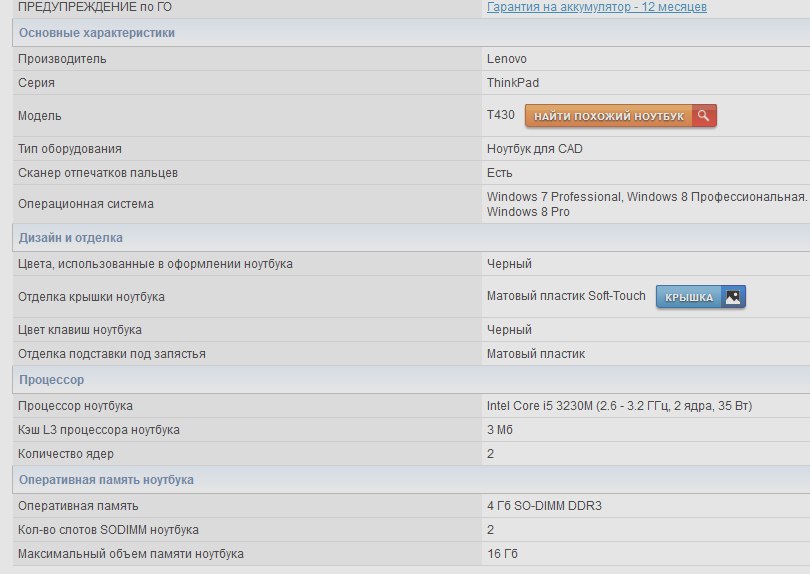Viewport: 810px width, 574px height.
Task: Click the 'Модель' row label
Action: pyautogui.click(x=39, y=116)
